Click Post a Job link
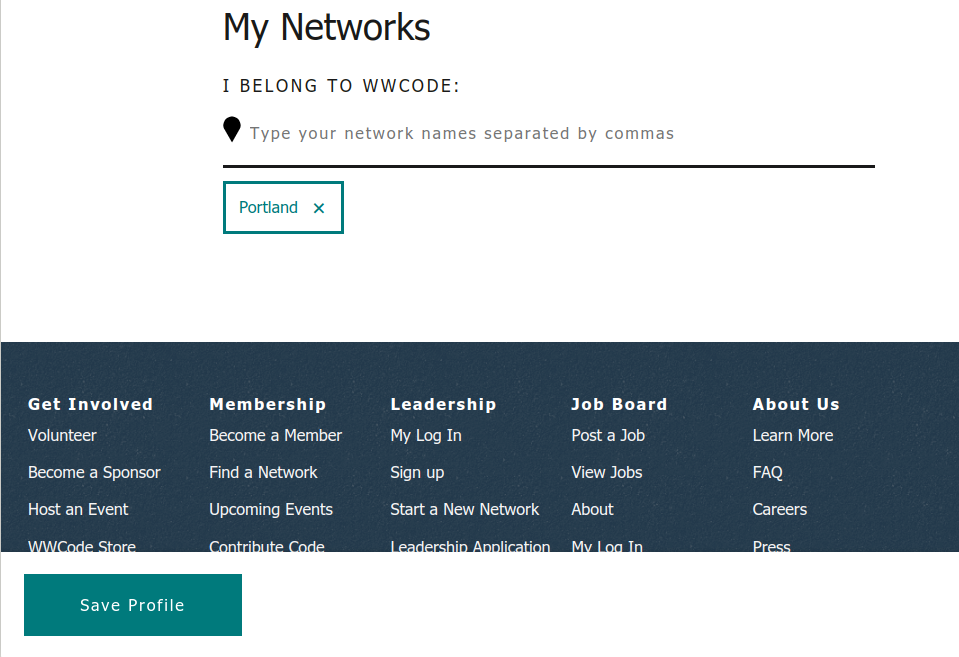 point(608,436)
